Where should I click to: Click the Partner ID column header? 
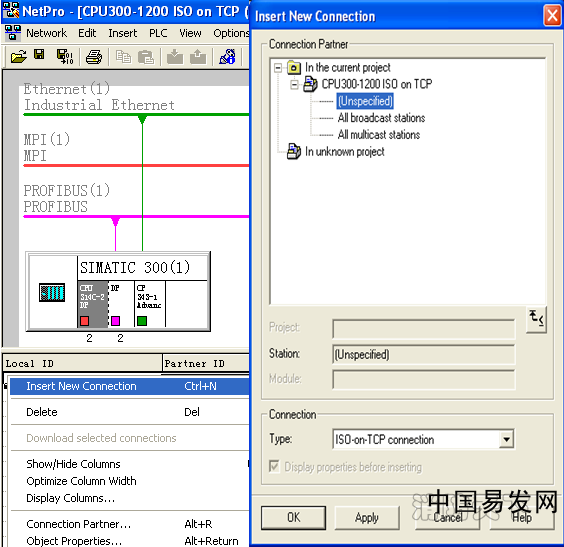(206, 363)
